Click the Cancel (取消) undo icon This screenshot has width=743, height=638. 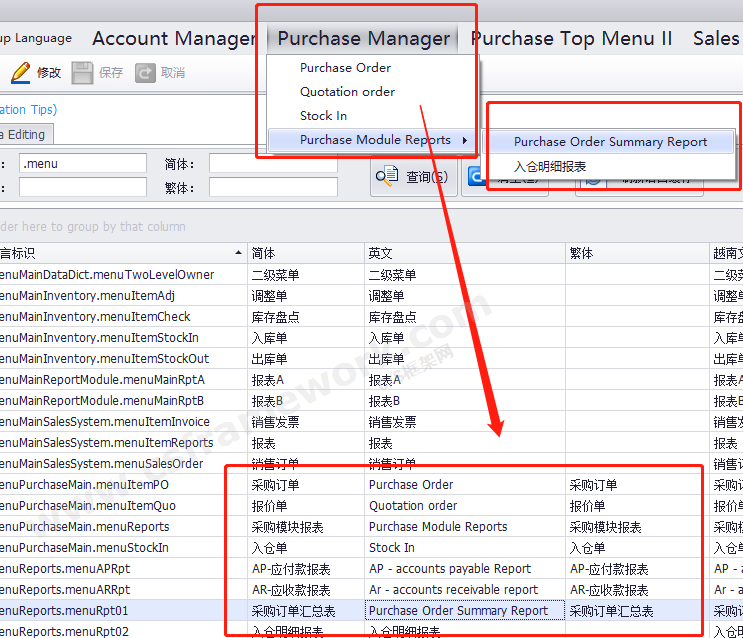pyautogui.click(x=146, y=73)
